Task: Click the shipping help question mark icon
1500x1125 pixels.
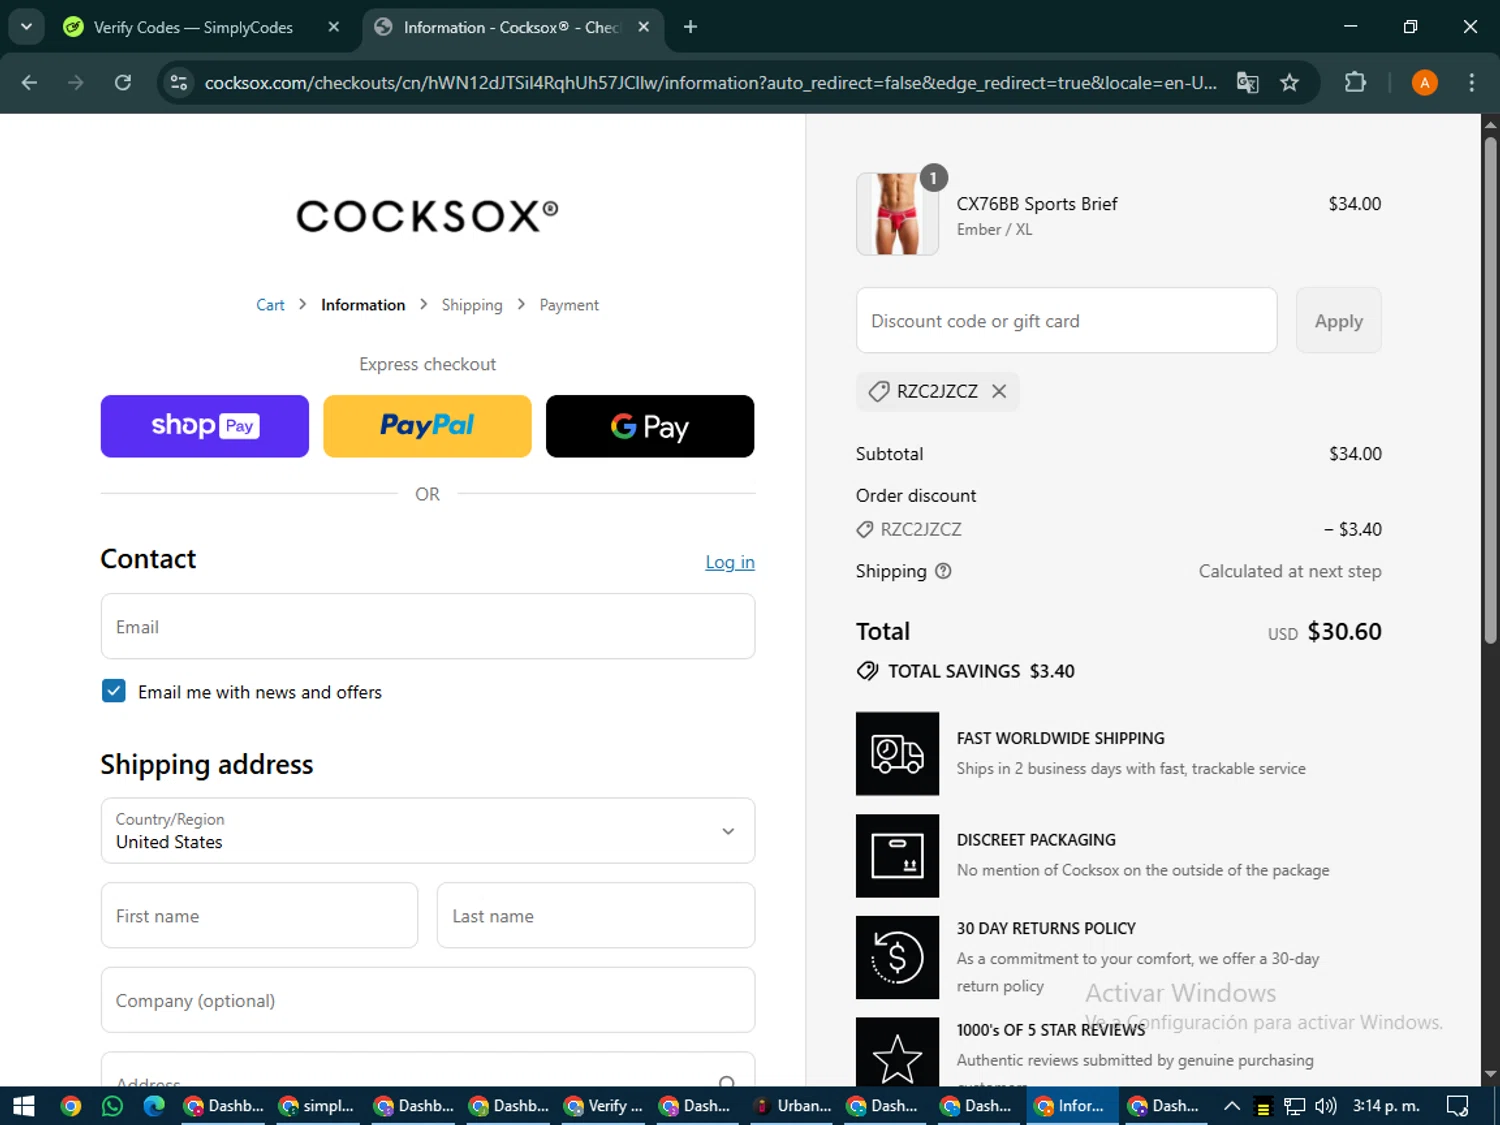Action: point(943,571)
